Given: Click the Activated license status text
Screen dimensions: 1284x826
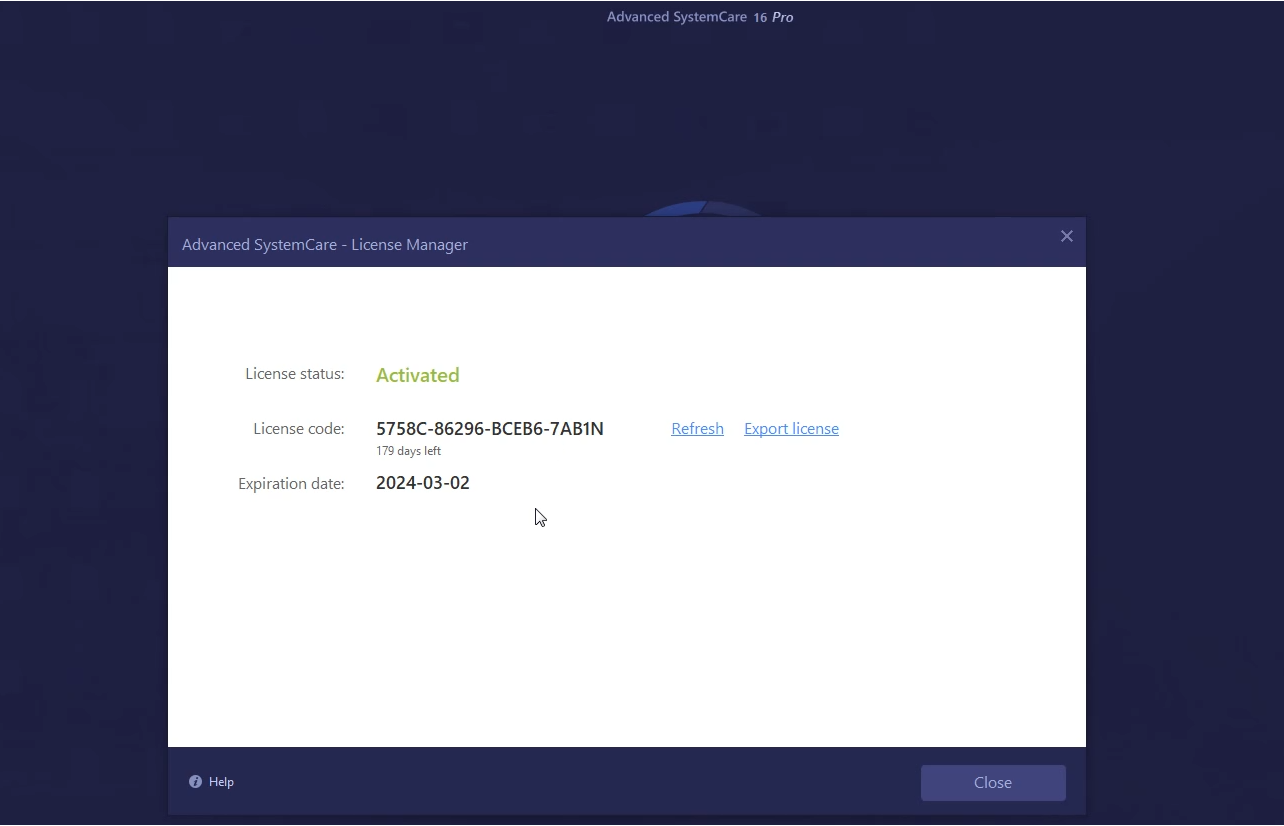Looking at the screenshot, I should point(418,375).
